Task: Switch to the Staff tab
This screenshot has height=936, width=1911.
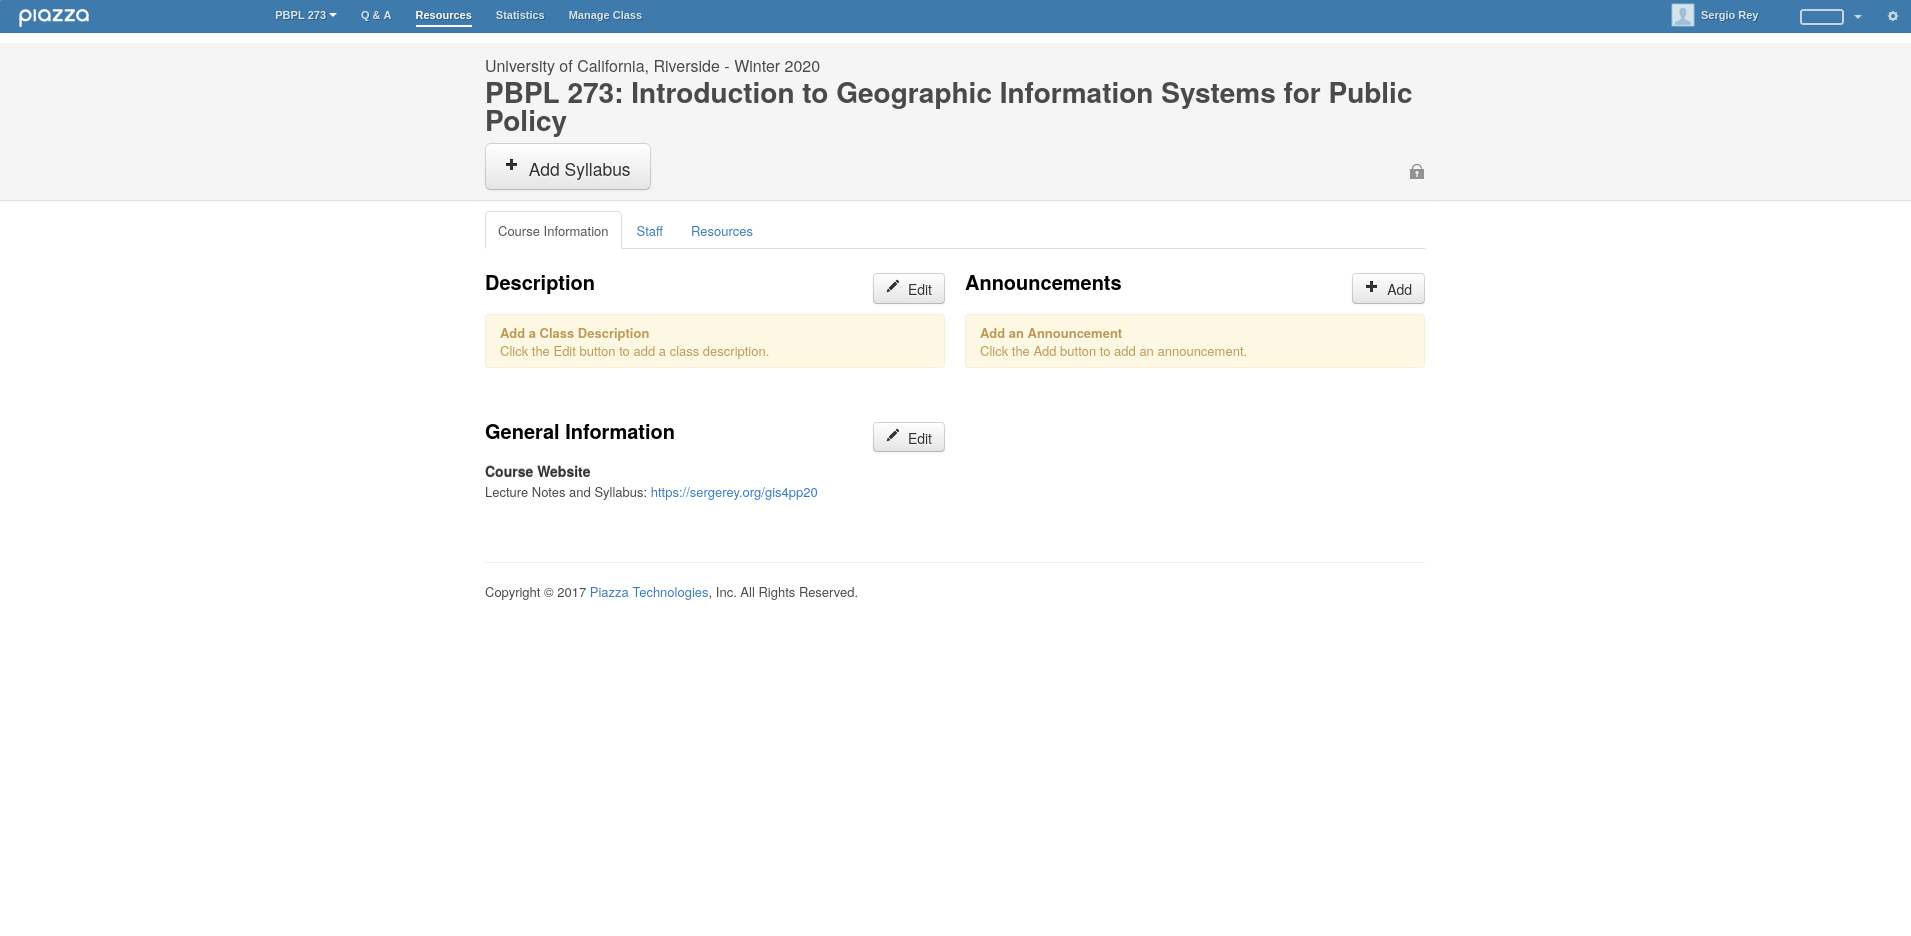Action: (649, 231)
